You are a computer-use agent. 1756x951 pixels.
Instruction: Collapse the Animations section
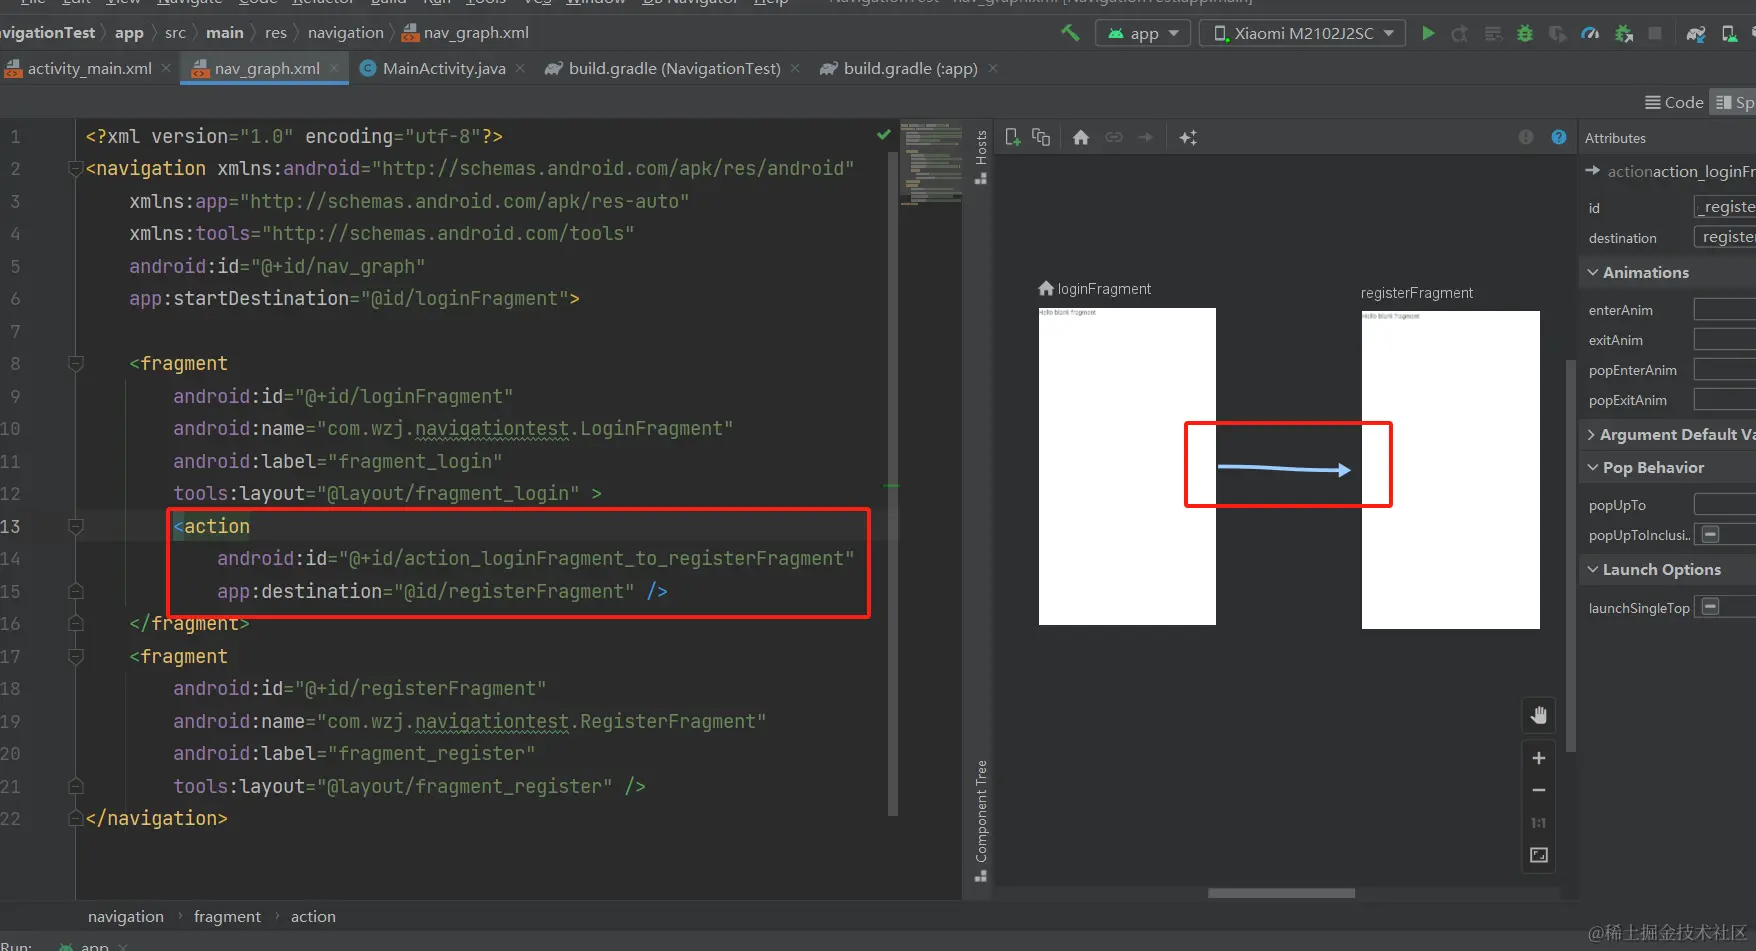tap(1593, 272)
